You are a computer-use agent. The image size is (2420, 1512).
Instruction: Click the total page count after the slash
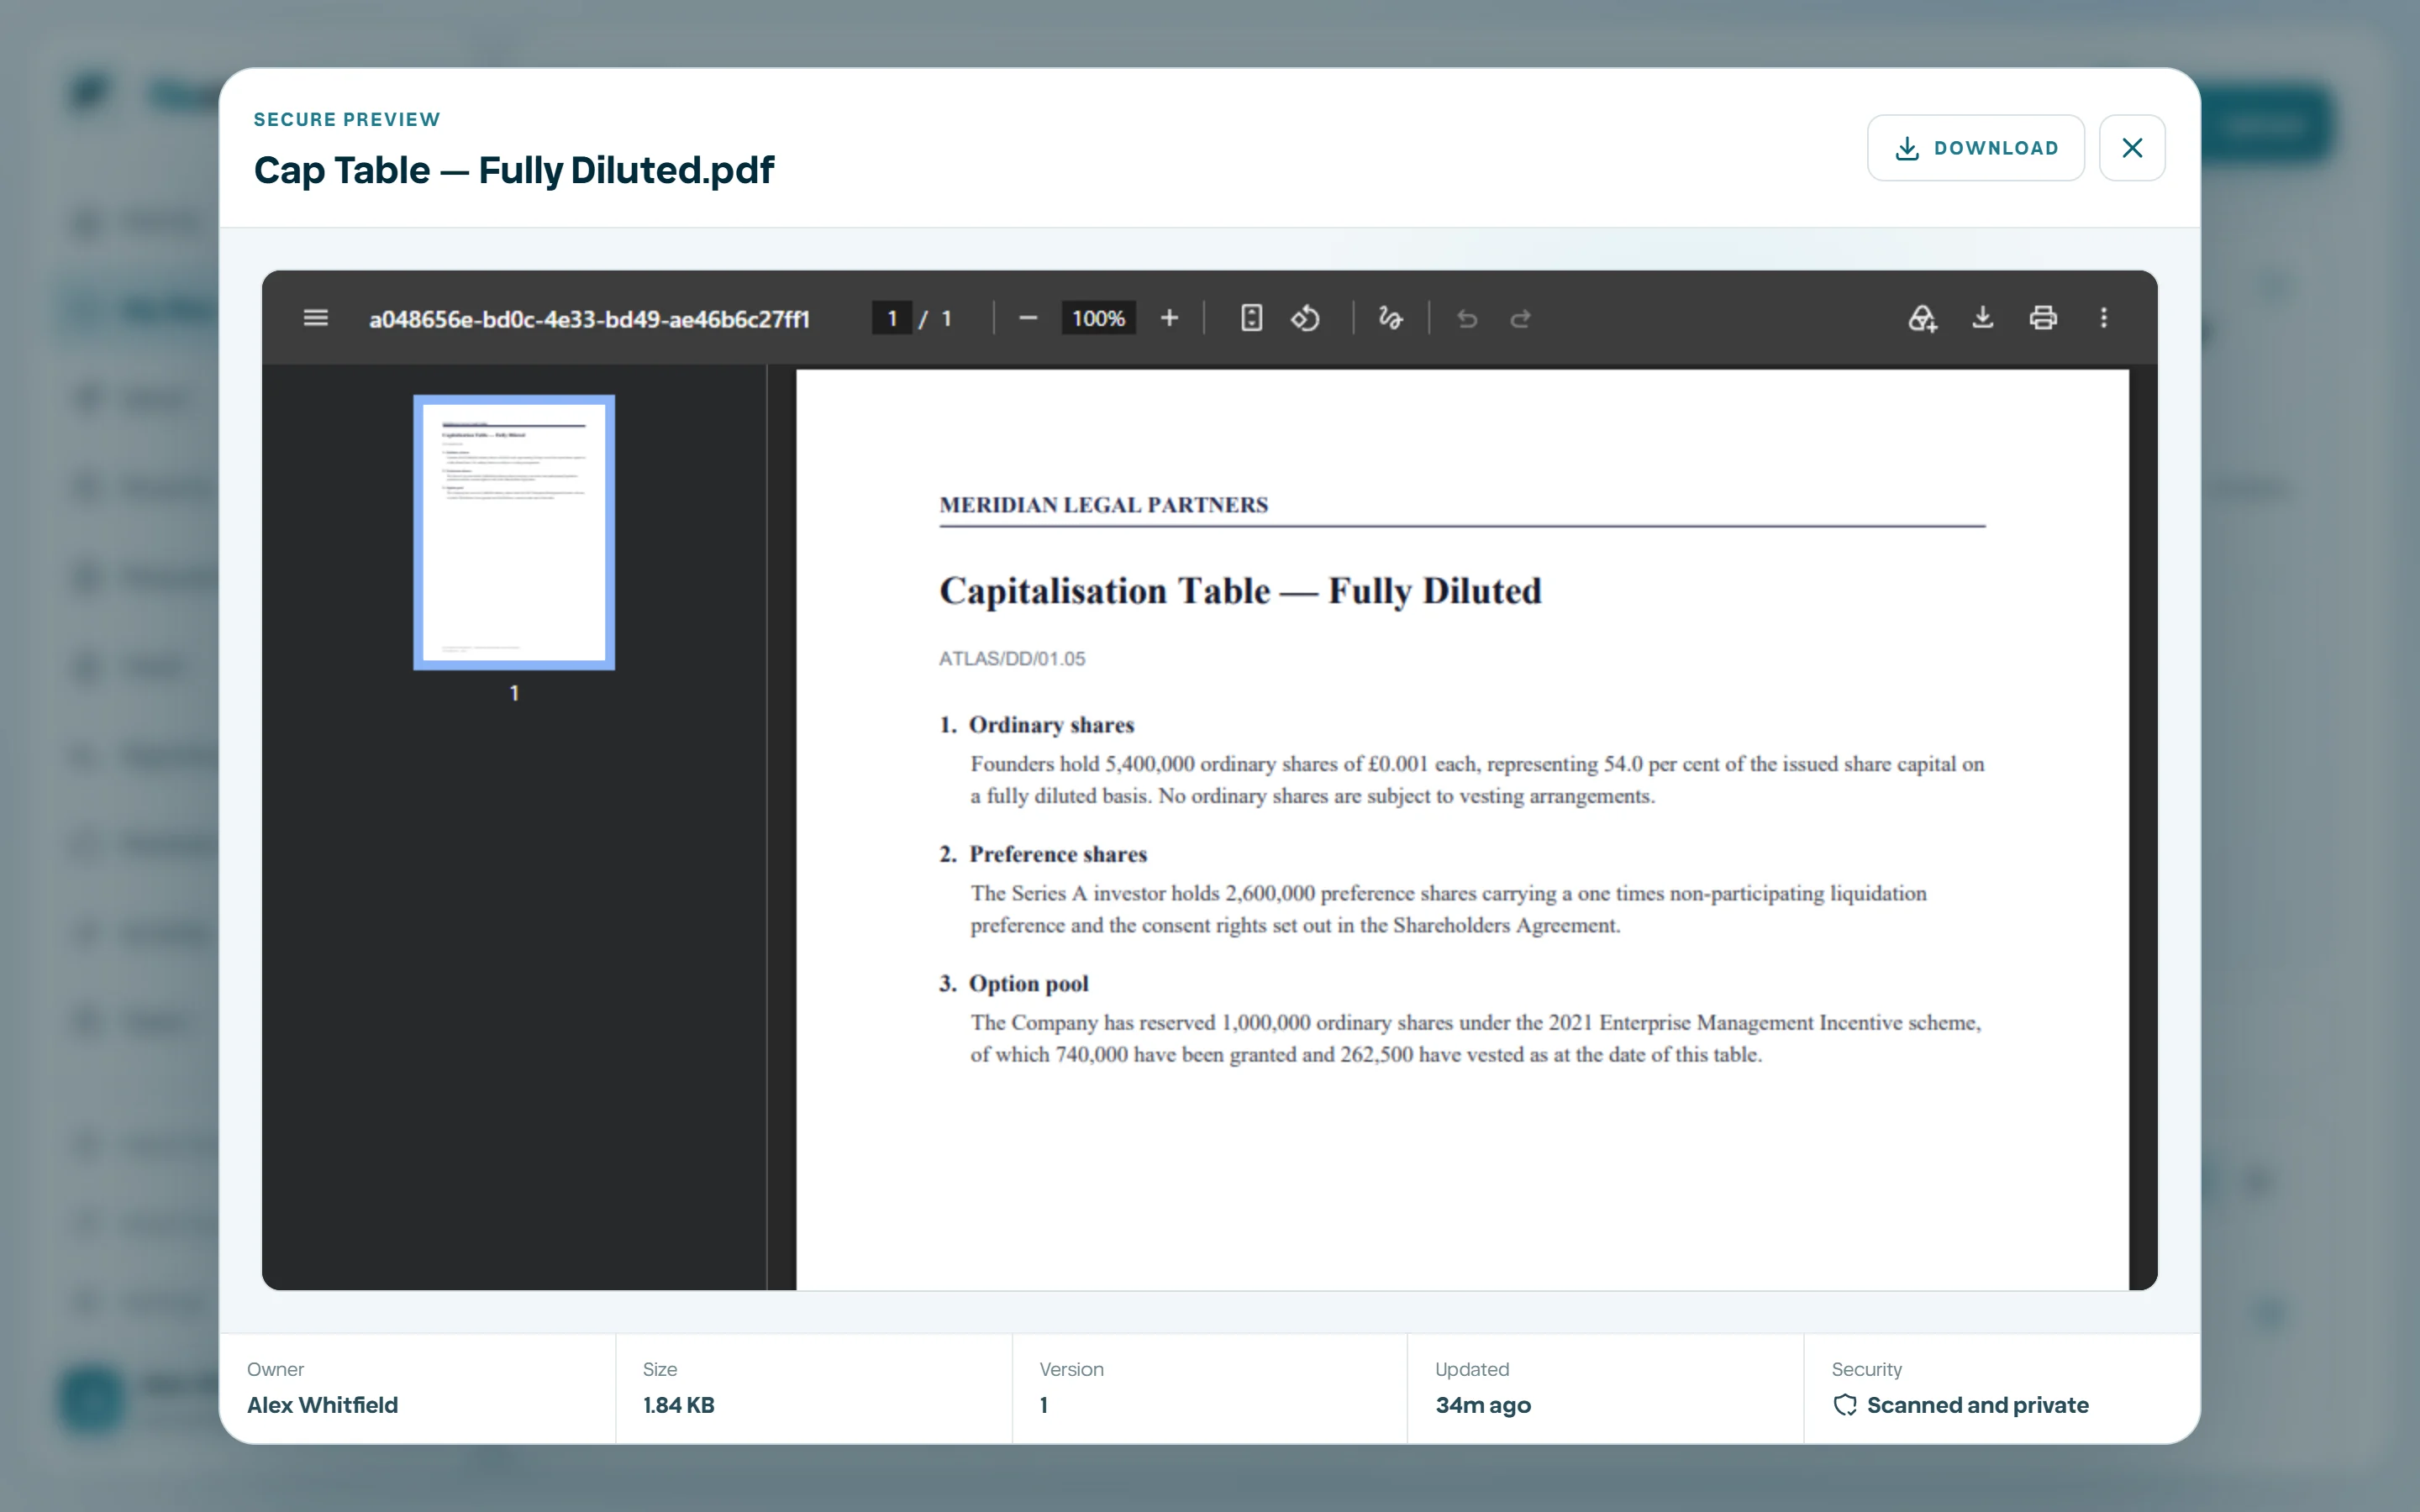pos(946,318)
